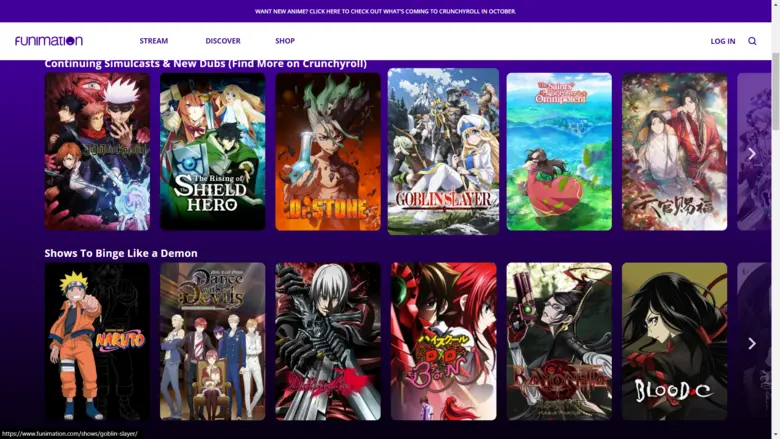
Task: Open the Naruto poster
Action: pyautogui.click(x=97, y=342)
